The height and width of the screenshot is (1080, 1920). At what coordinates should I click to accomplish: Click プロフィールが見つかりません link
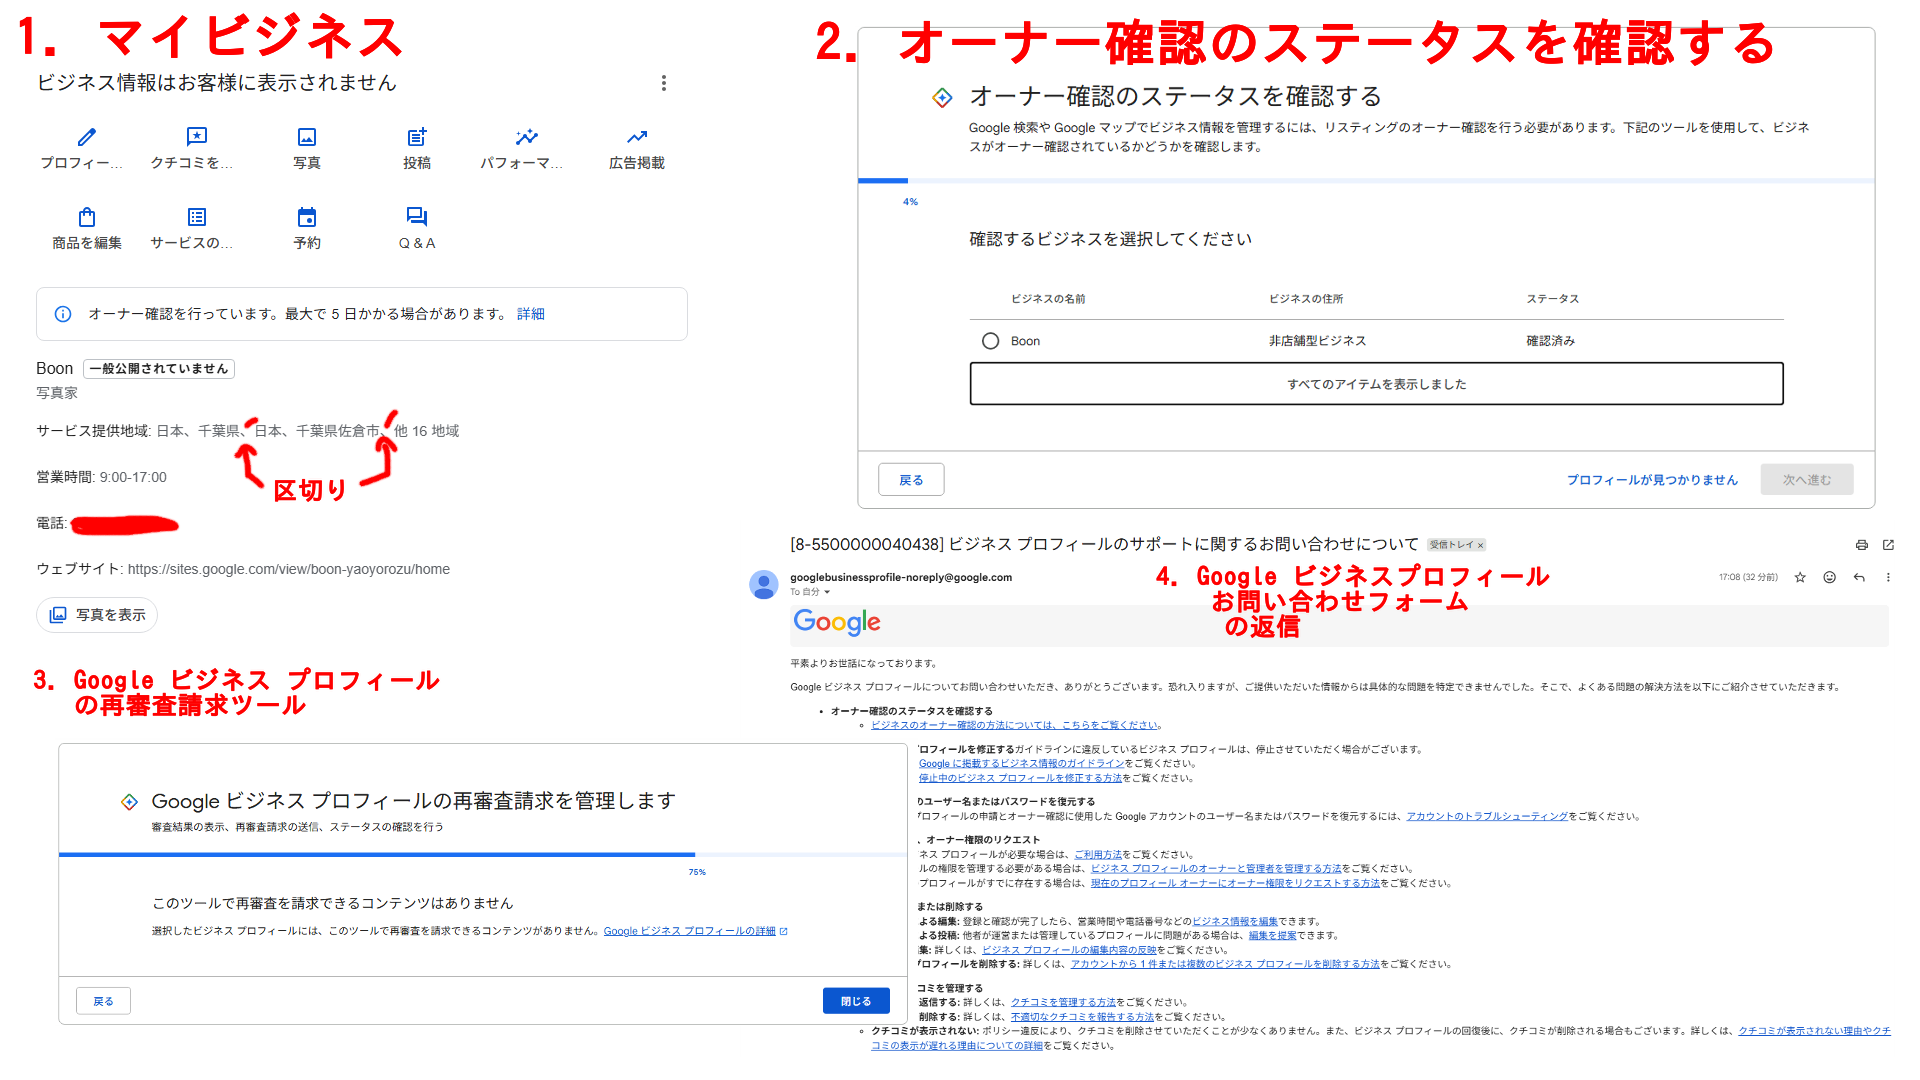pyautogui.click(x=1652, y=480)
